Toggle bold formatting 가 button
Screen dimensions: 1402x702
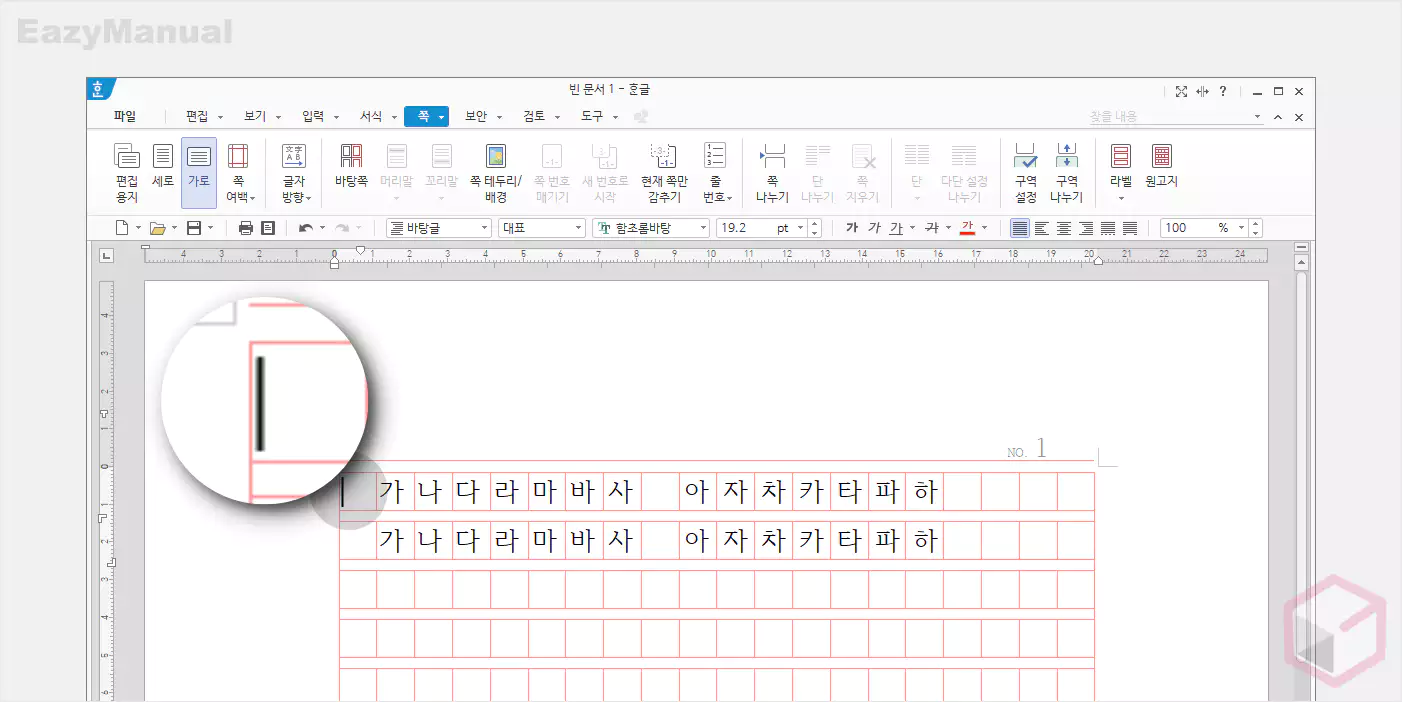click(852, 228)
